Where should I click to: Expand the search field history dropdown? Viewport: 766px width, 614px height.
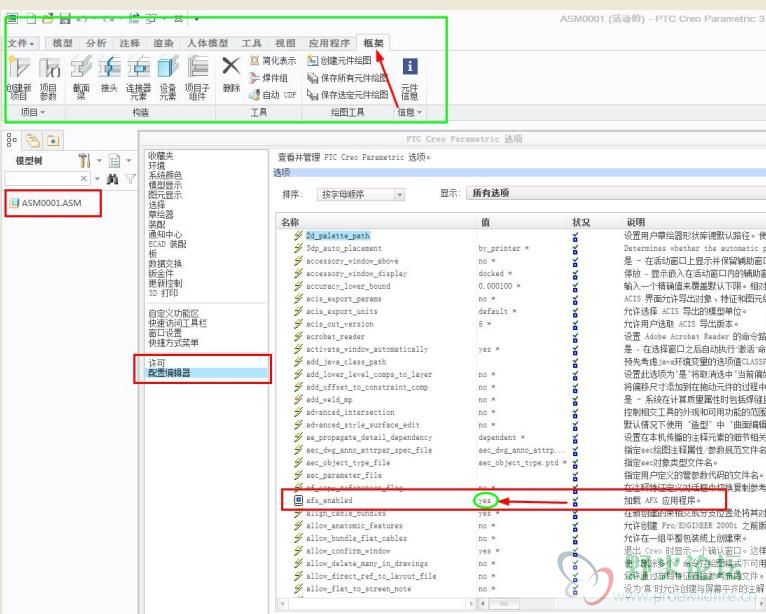tap(97, 179)
